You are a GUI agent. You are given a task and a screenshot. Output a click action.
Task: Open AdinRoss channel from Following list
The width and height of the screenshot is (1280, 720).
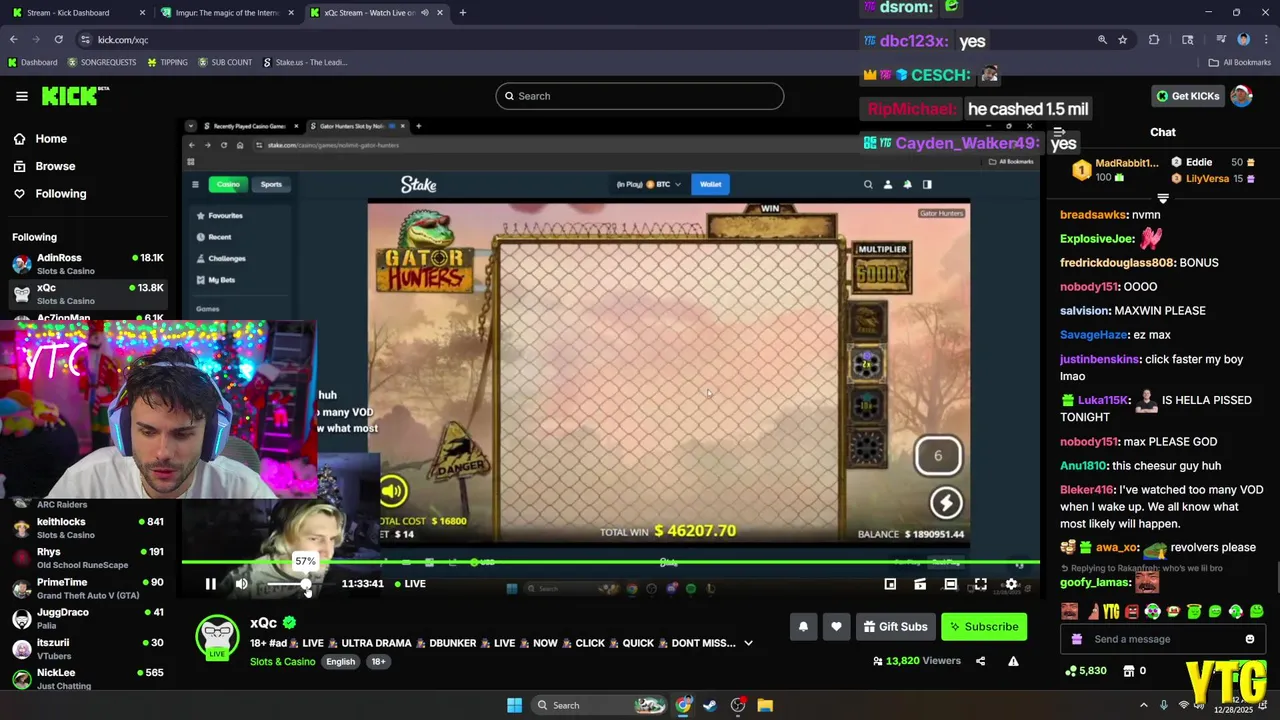(88, 264)
